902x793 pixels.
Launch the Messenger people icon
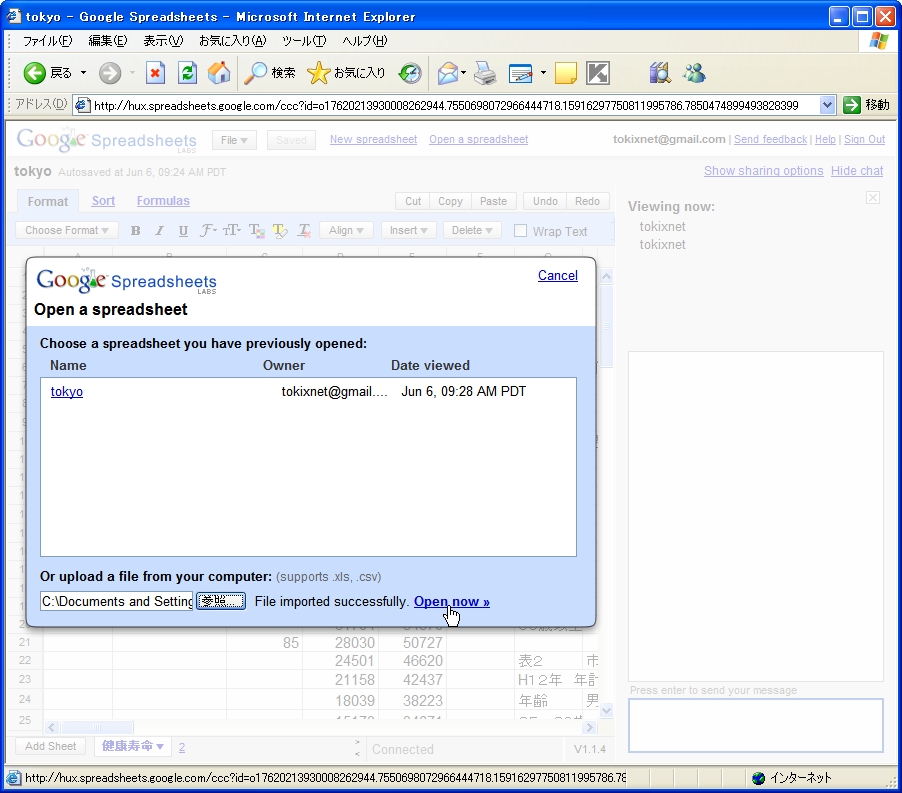coord(694,73)
